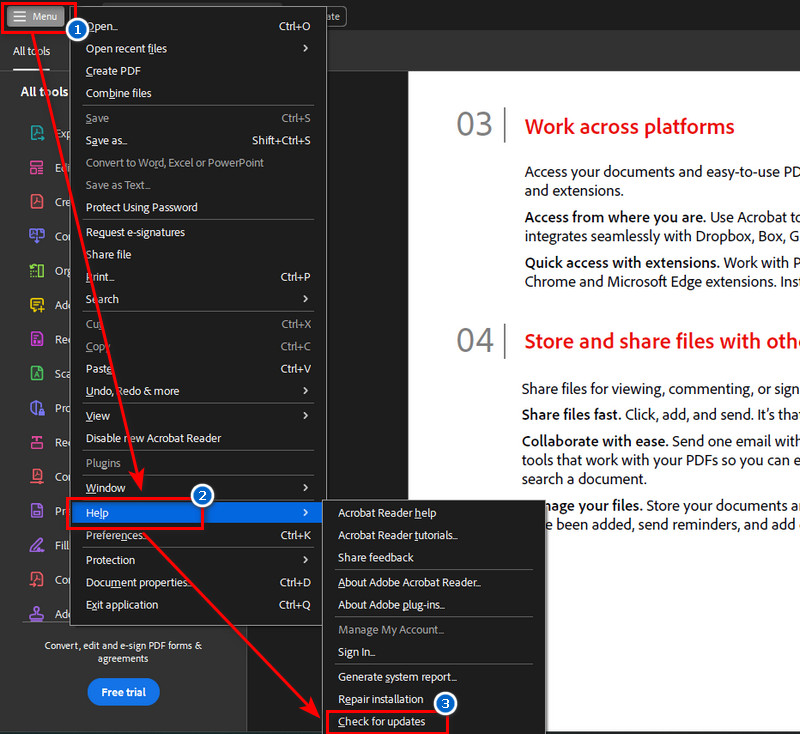Start the Free trial
This screenshot has width=800, height=734.
click(x=123, y=692)
